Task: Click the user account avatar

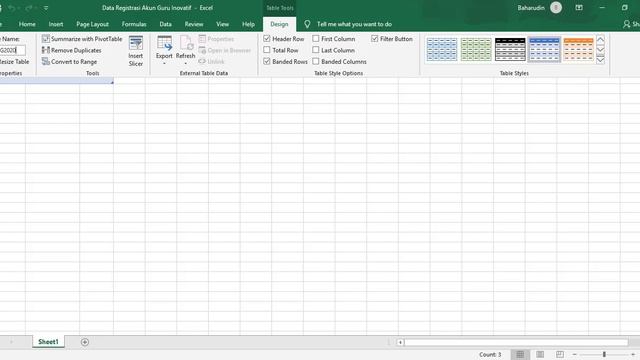Action: tap(556, 8)
